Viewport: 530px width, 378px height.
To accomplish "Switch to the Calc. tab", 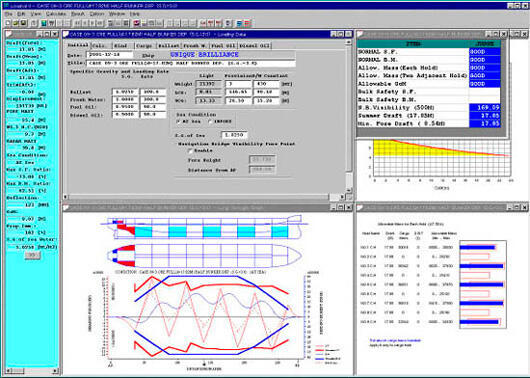I will click(101, 46).
